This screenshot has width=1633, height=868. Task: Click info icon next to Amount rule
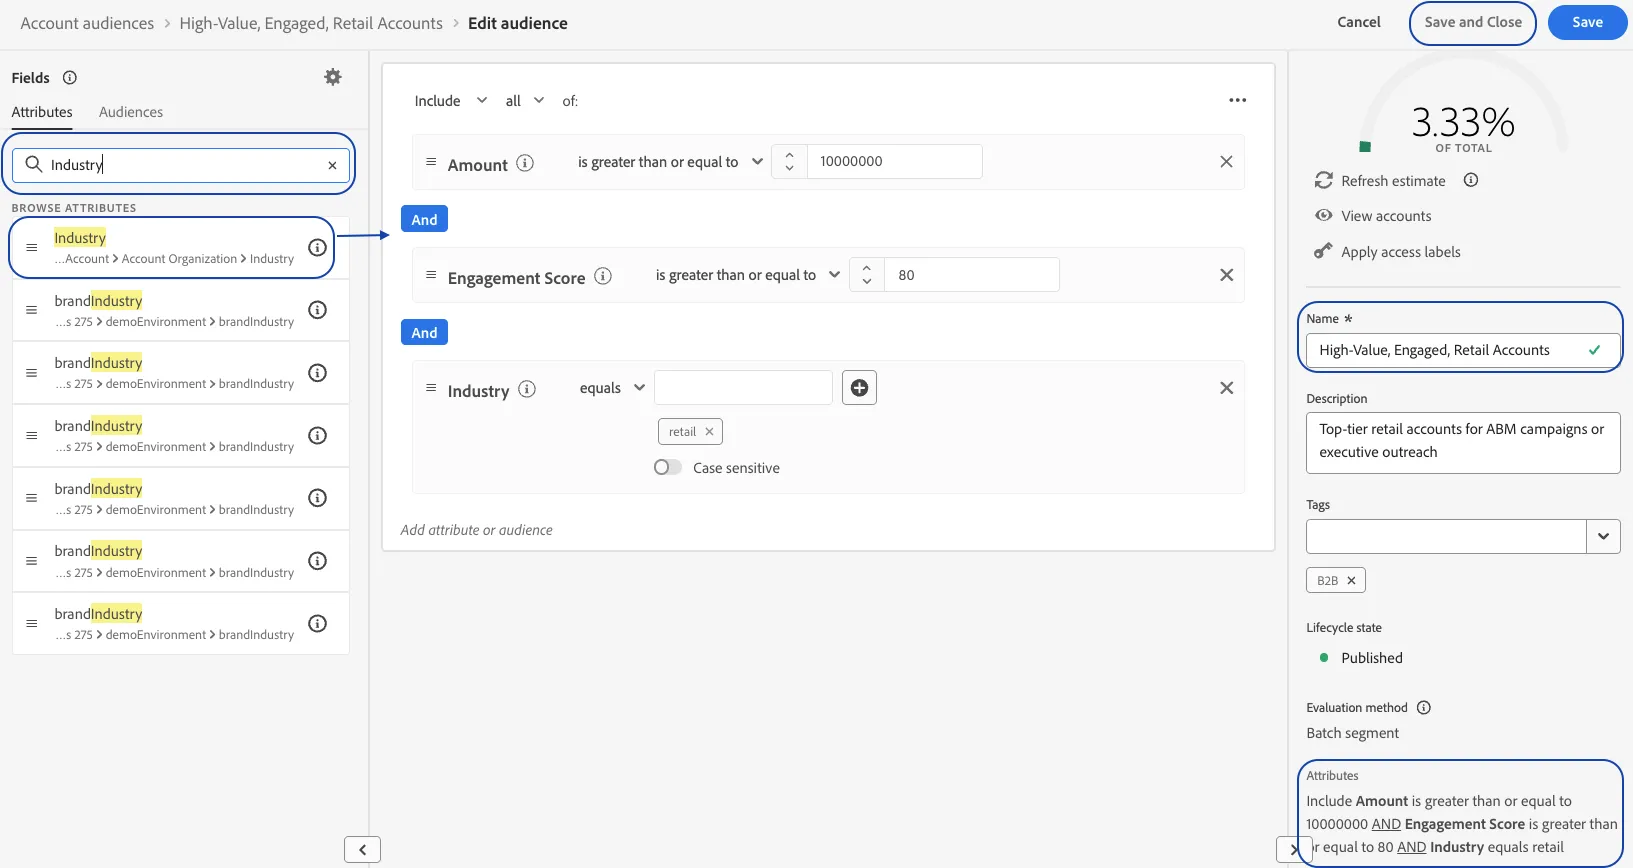click(x=525, y=163)
